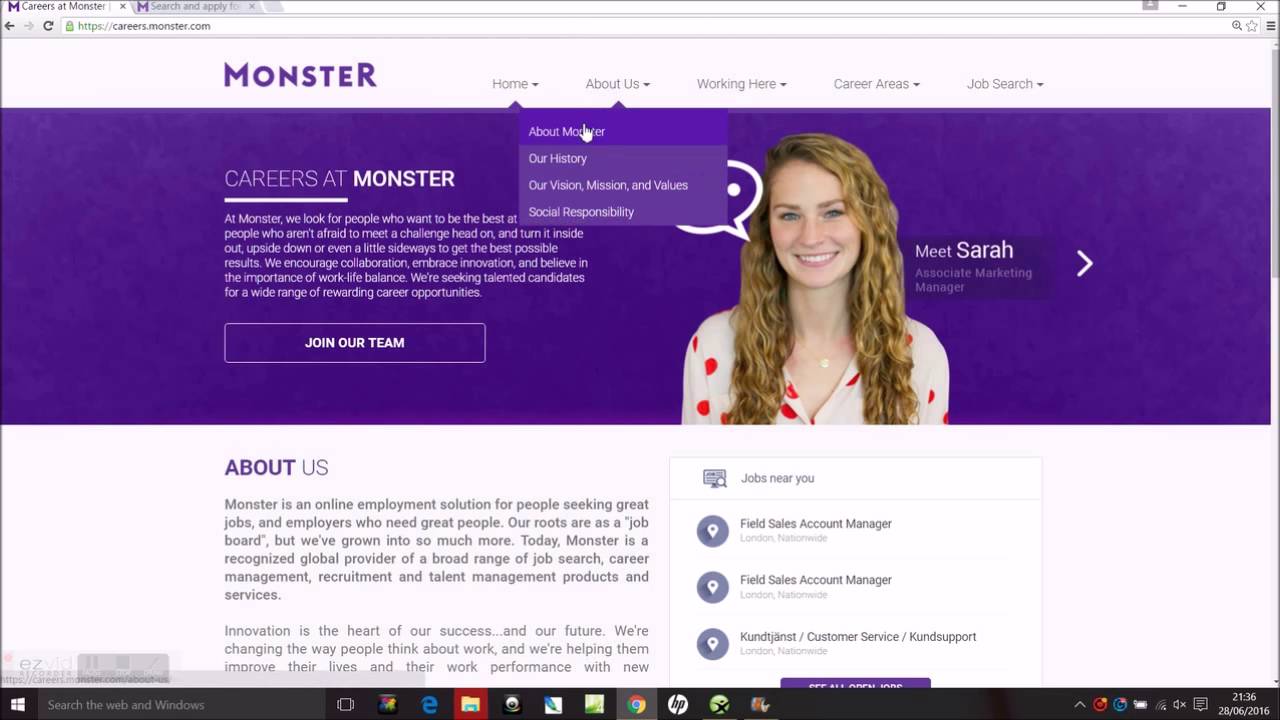Click the zoom magnifier icon in address bar
The height and width of the screenshot is (720, 1280).
coord(1237,26)
